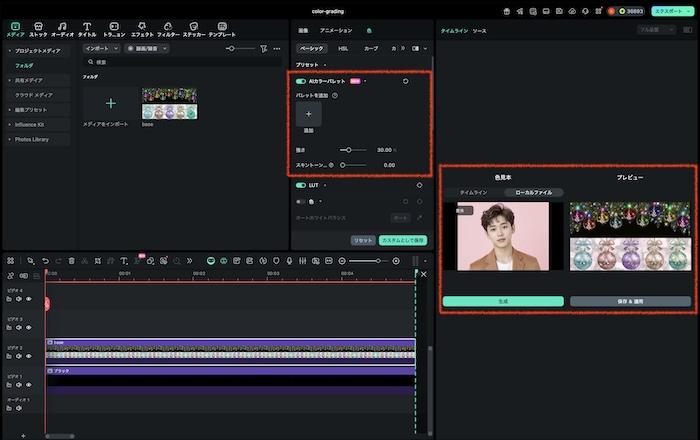Click the text tool icon in timeline toolbar
This screenshot has width=700, height=440.
click(123, 261)
